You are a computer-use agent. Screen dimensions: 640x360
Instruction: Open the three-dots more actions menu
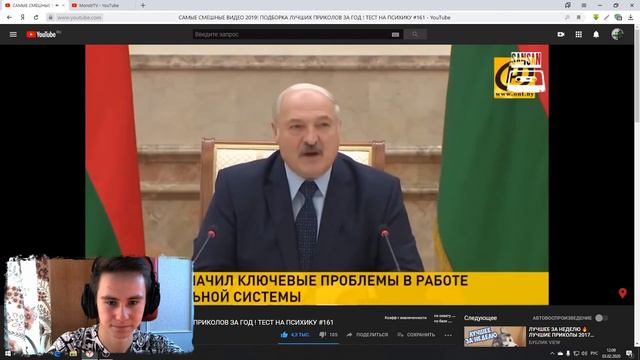click(448, 335)
